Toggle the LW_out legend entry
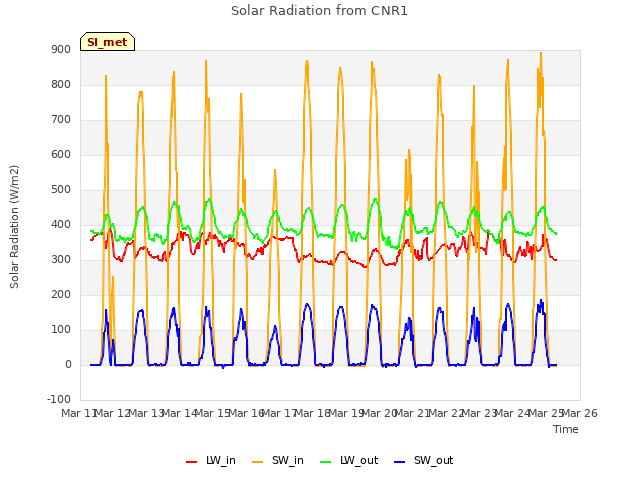 point(349,460)
